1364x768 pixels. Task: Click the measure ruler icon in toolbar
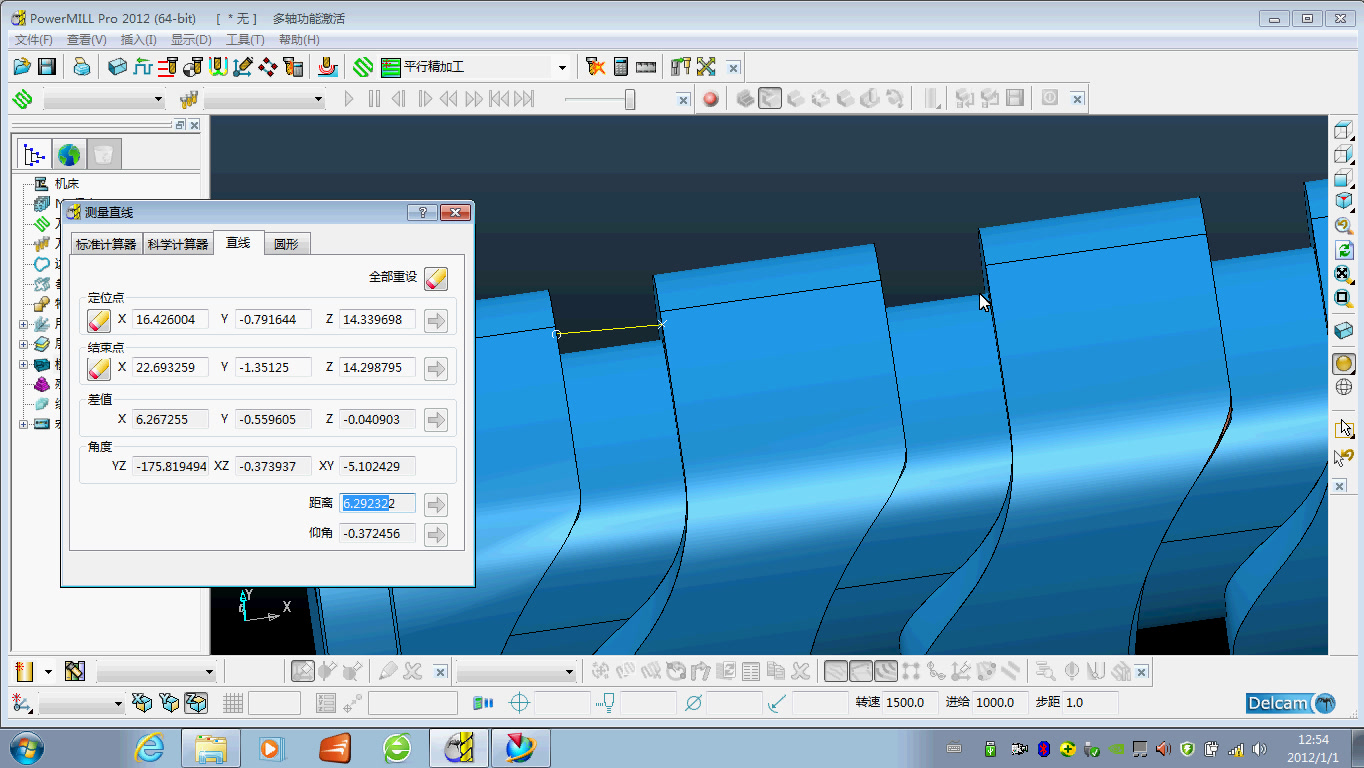coord(646,67)
